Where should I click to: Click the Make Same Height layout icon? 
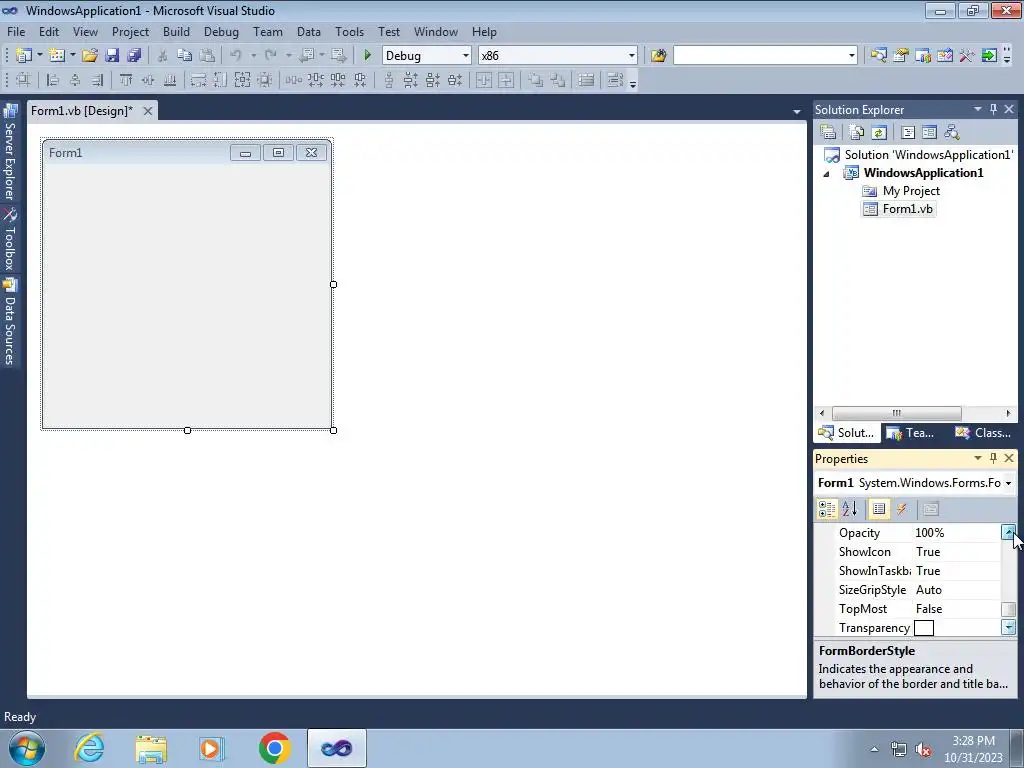click(220, 80)
